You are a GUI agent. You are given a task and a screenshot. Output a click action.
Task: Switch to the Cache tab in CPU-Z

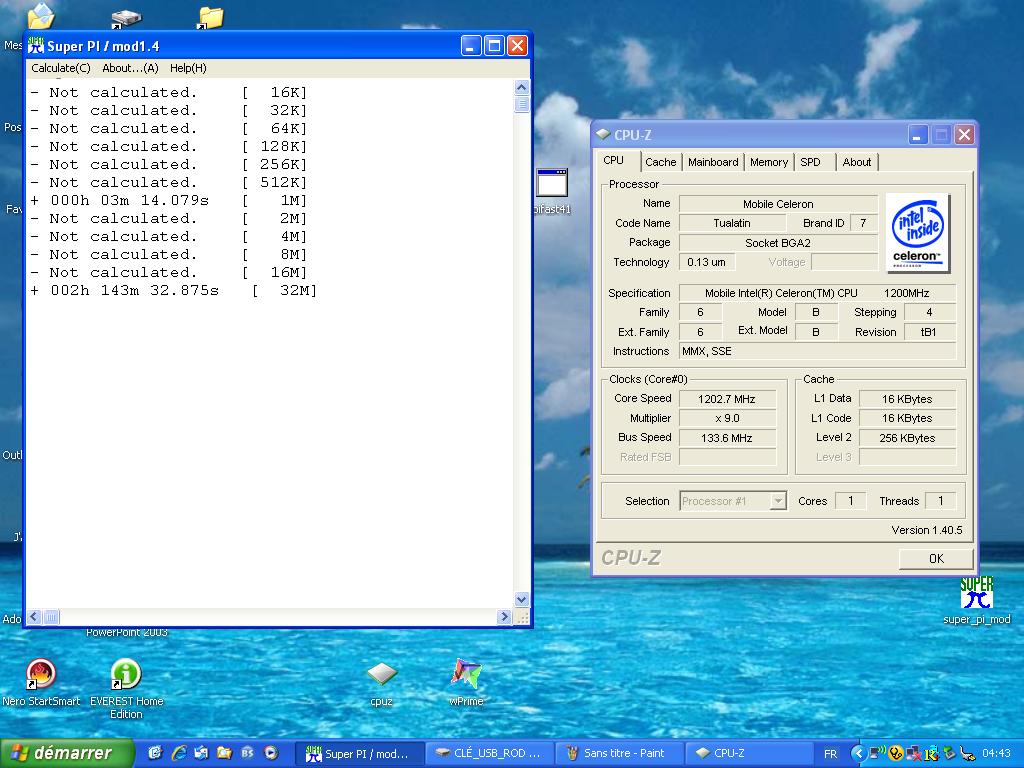[660, 162]
